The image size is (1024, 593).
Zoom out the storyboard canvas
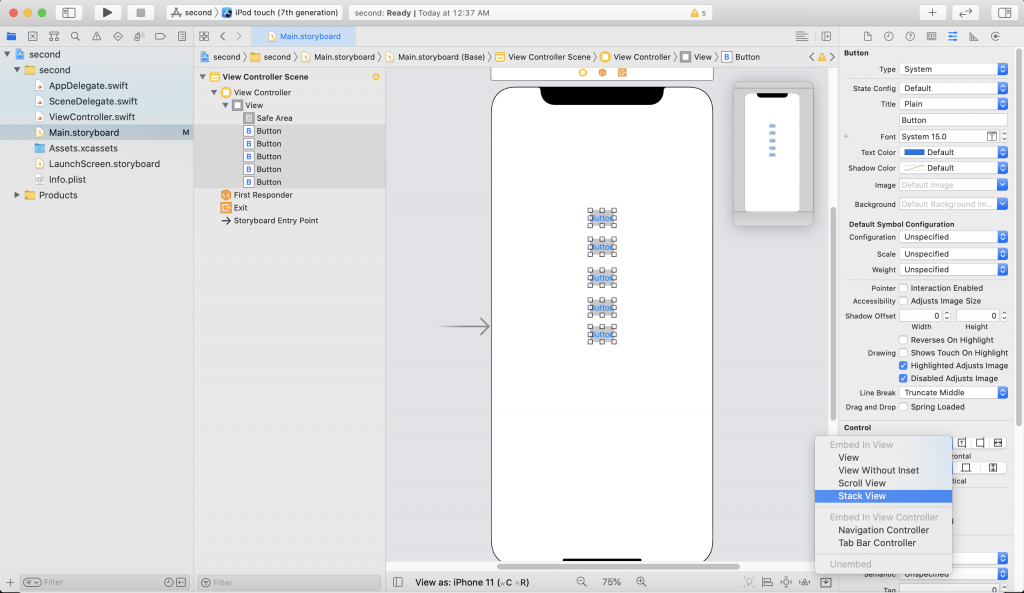pos(581,582)
